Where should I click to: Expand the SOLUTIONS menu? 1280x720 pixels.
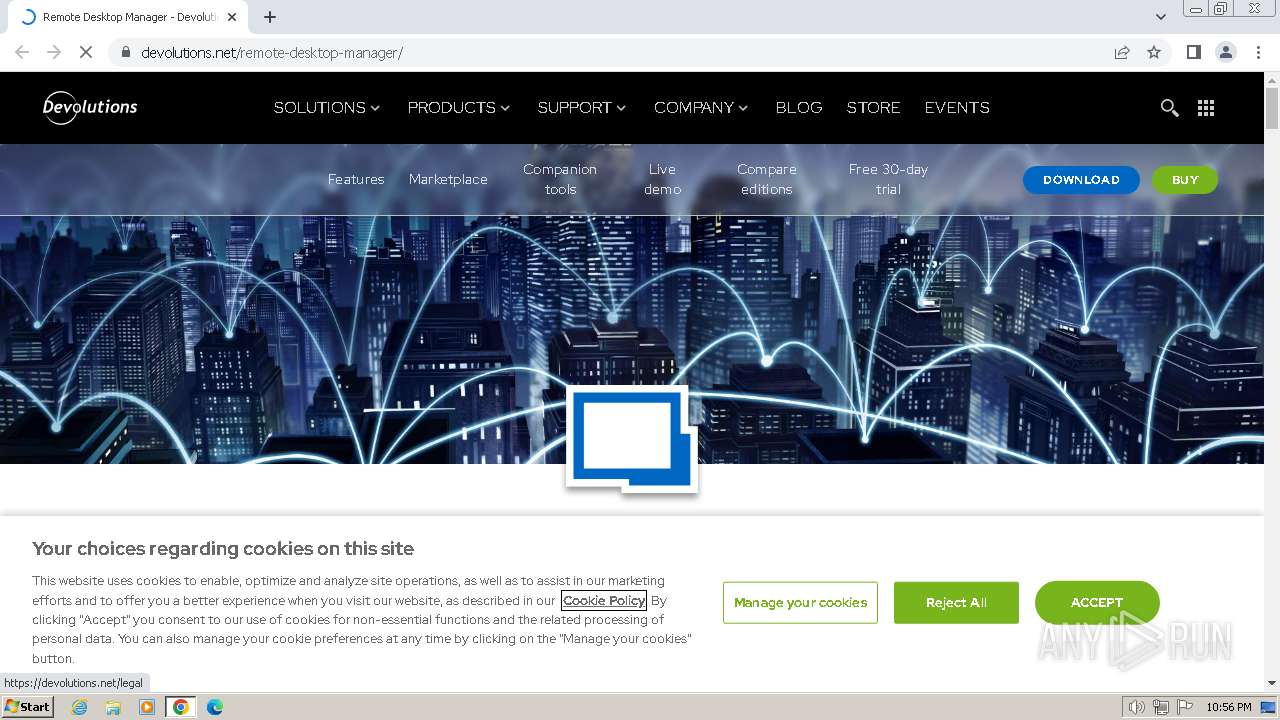coord(327,107)
